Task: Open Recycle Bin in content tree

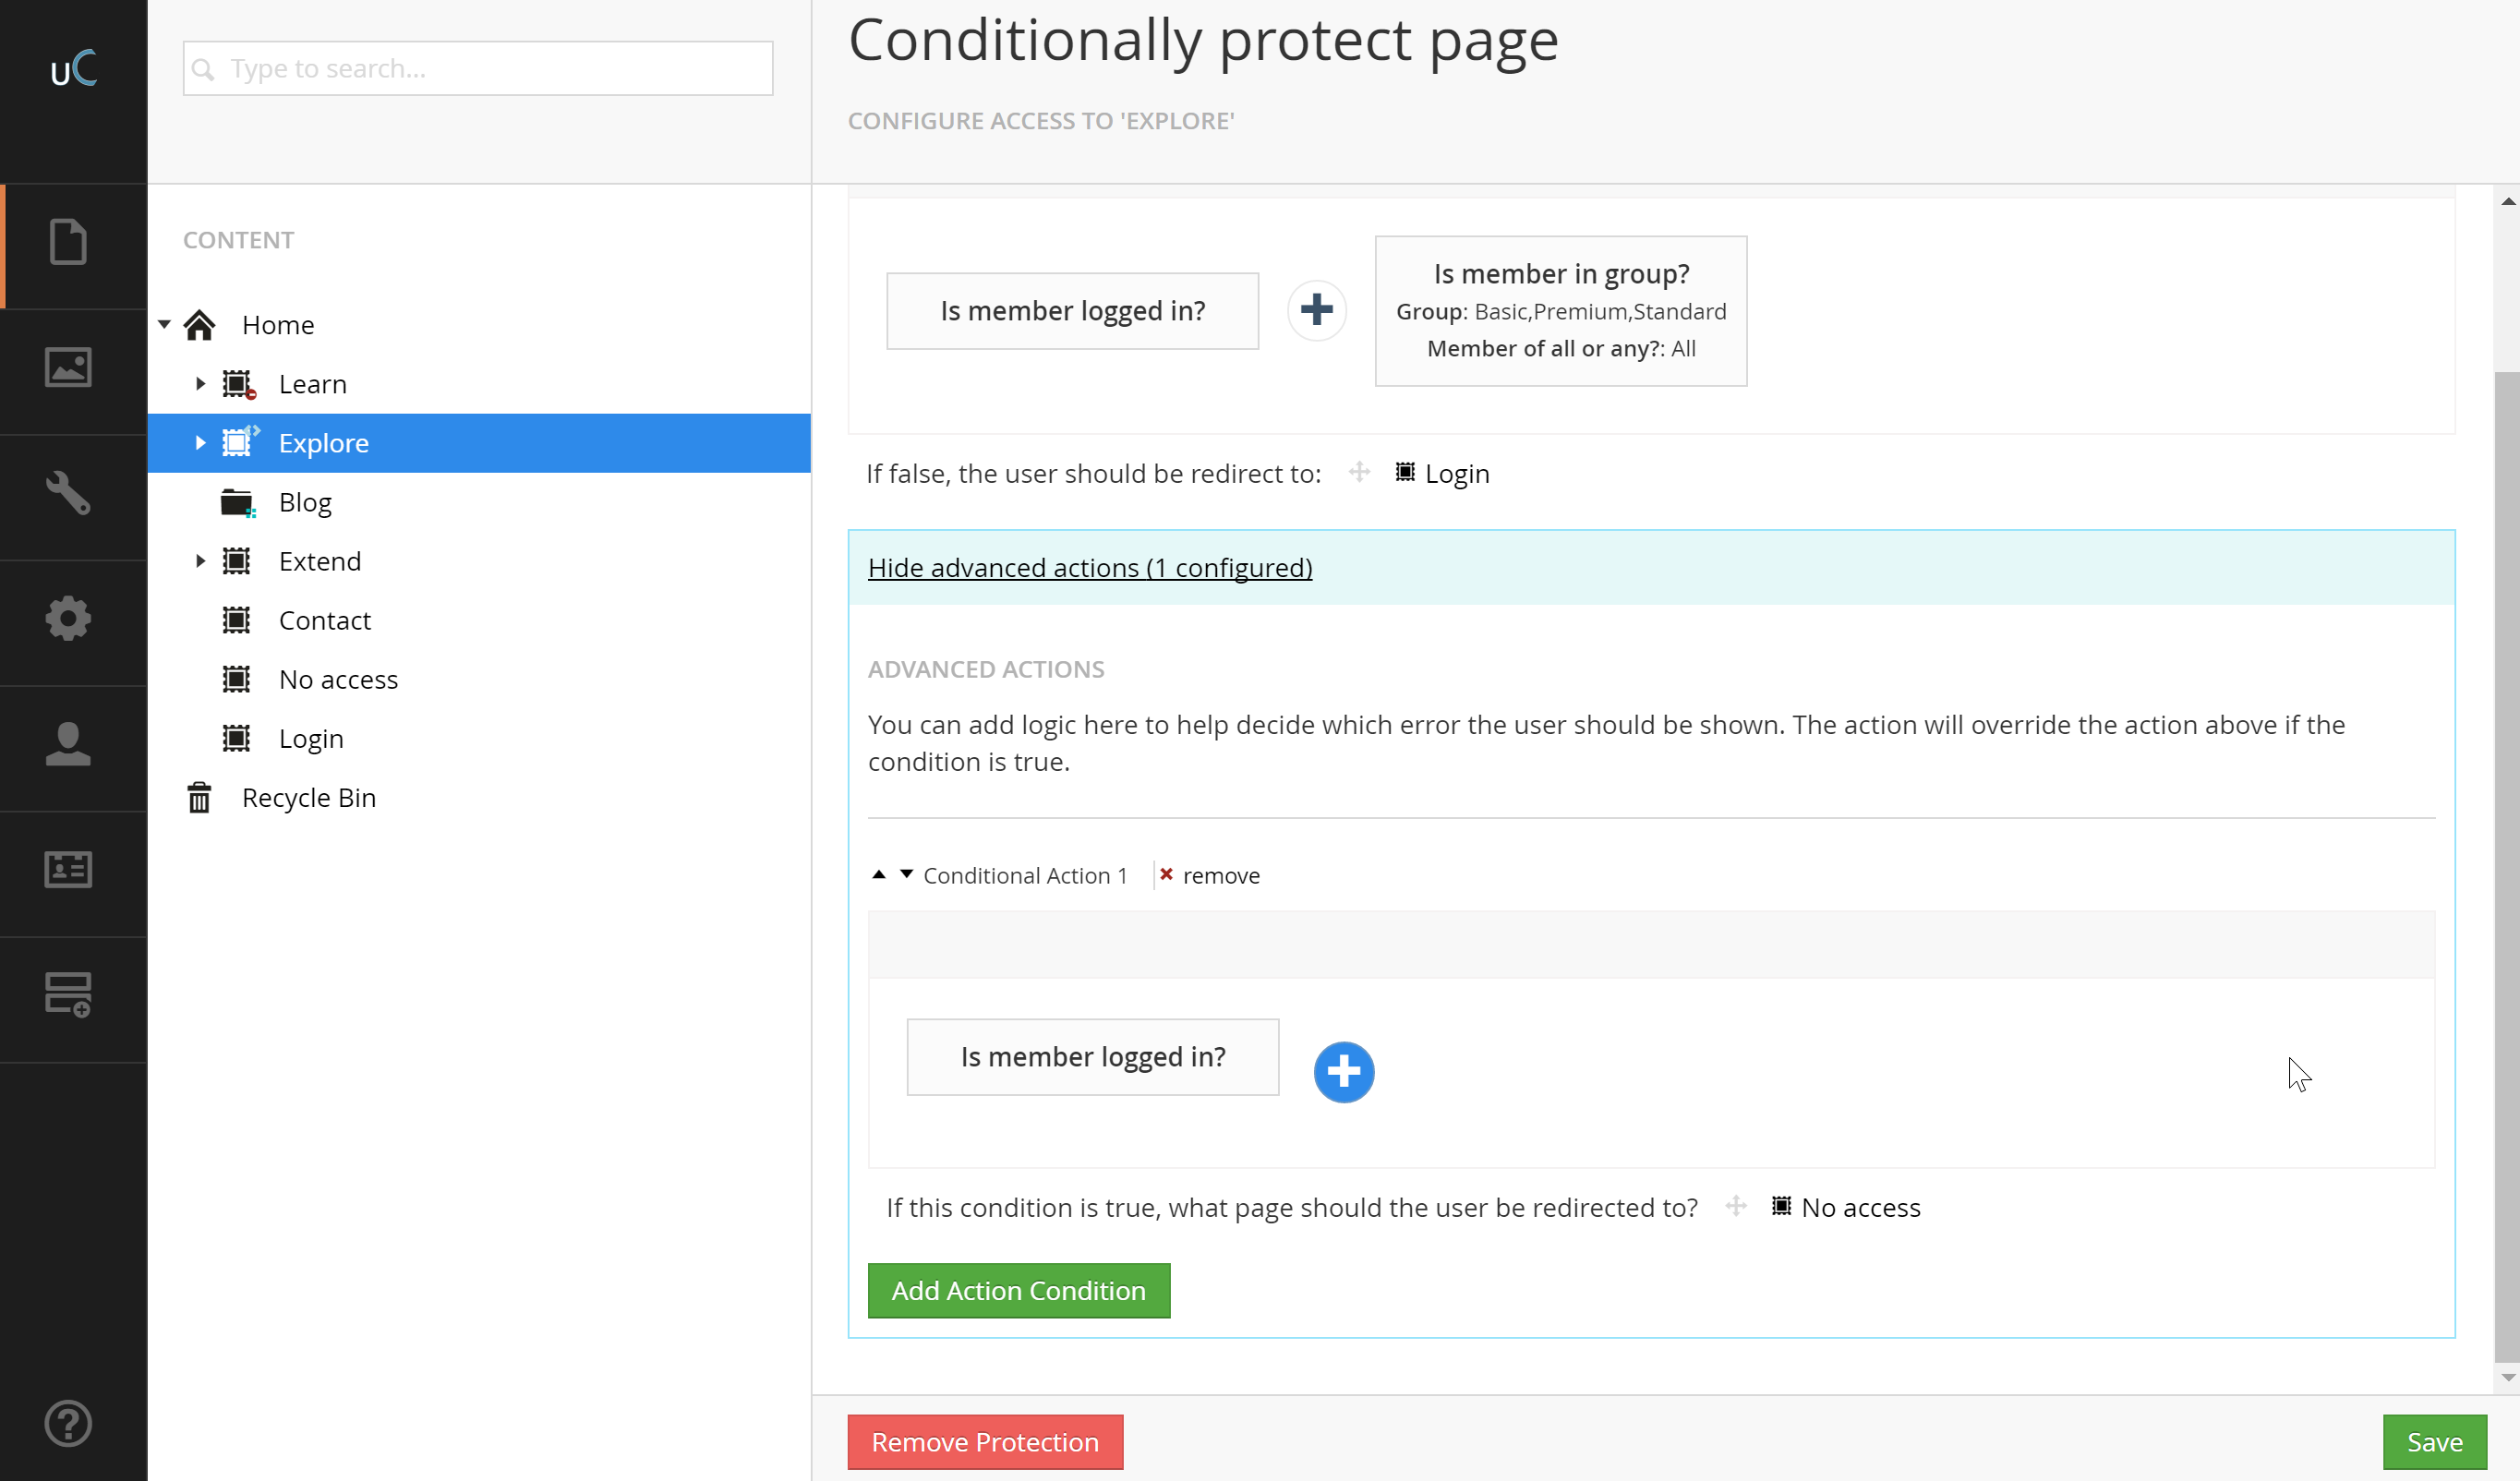Action: (309, 797)
